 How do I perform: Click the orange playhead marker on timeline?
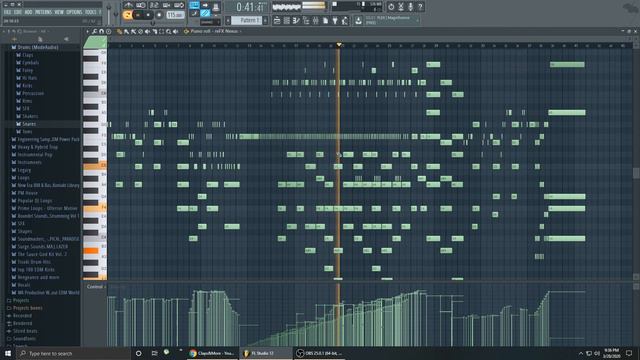[x=338, y=44]
